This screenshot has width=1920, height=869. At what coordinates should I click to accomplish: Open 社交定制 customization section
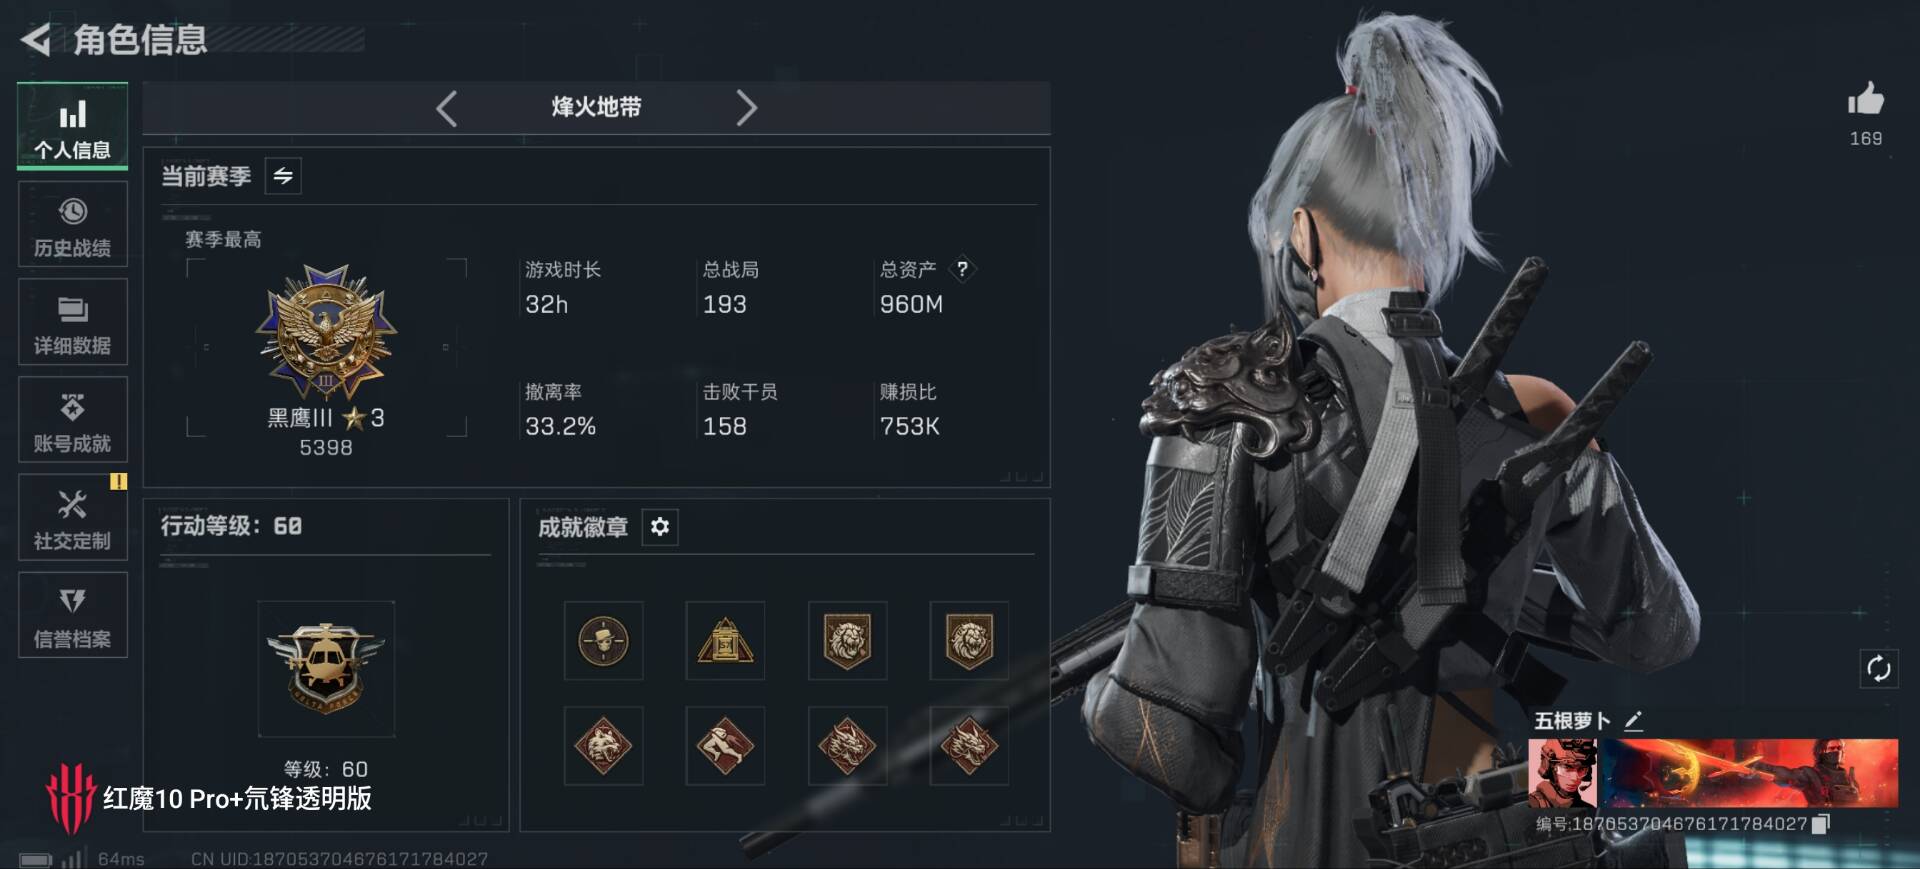pos(72,517)
